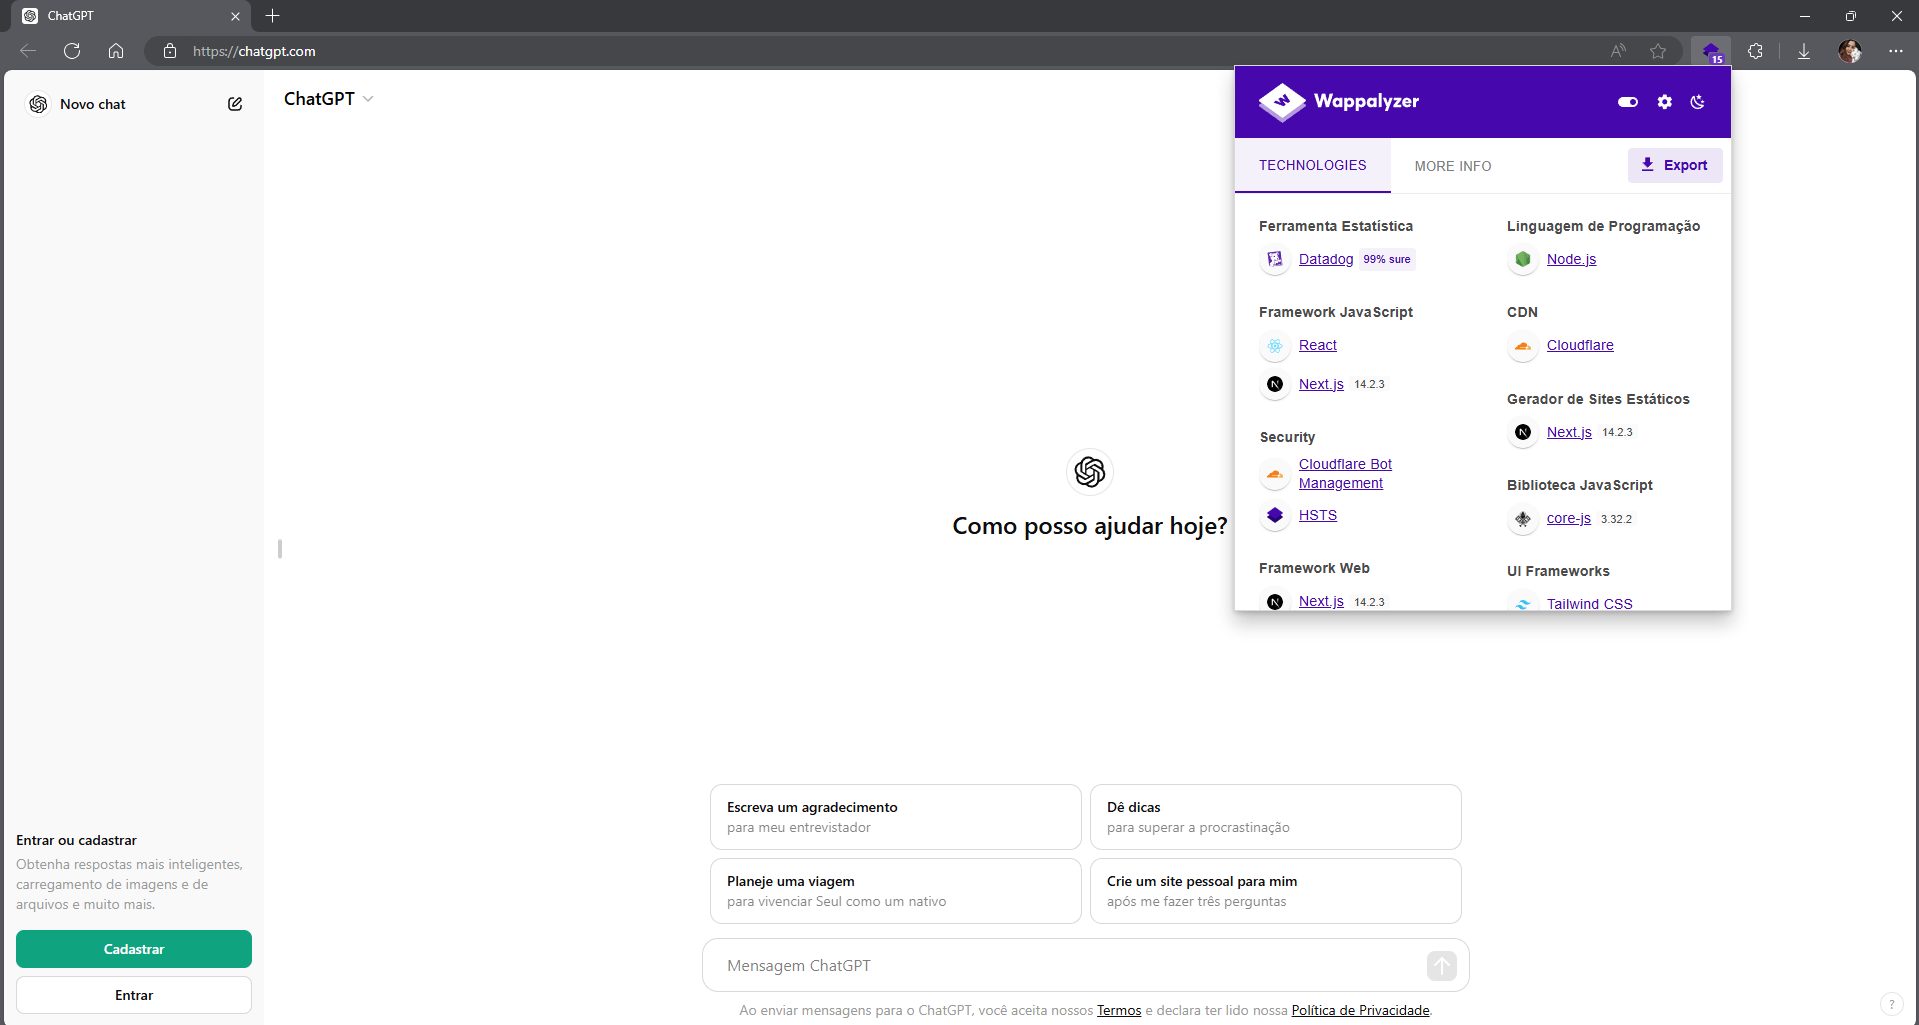Switch to the TECHNOLOGIES tab
This screenshot has width=1919, height=1025.
pyautogui.click(x=1312, y=166)
